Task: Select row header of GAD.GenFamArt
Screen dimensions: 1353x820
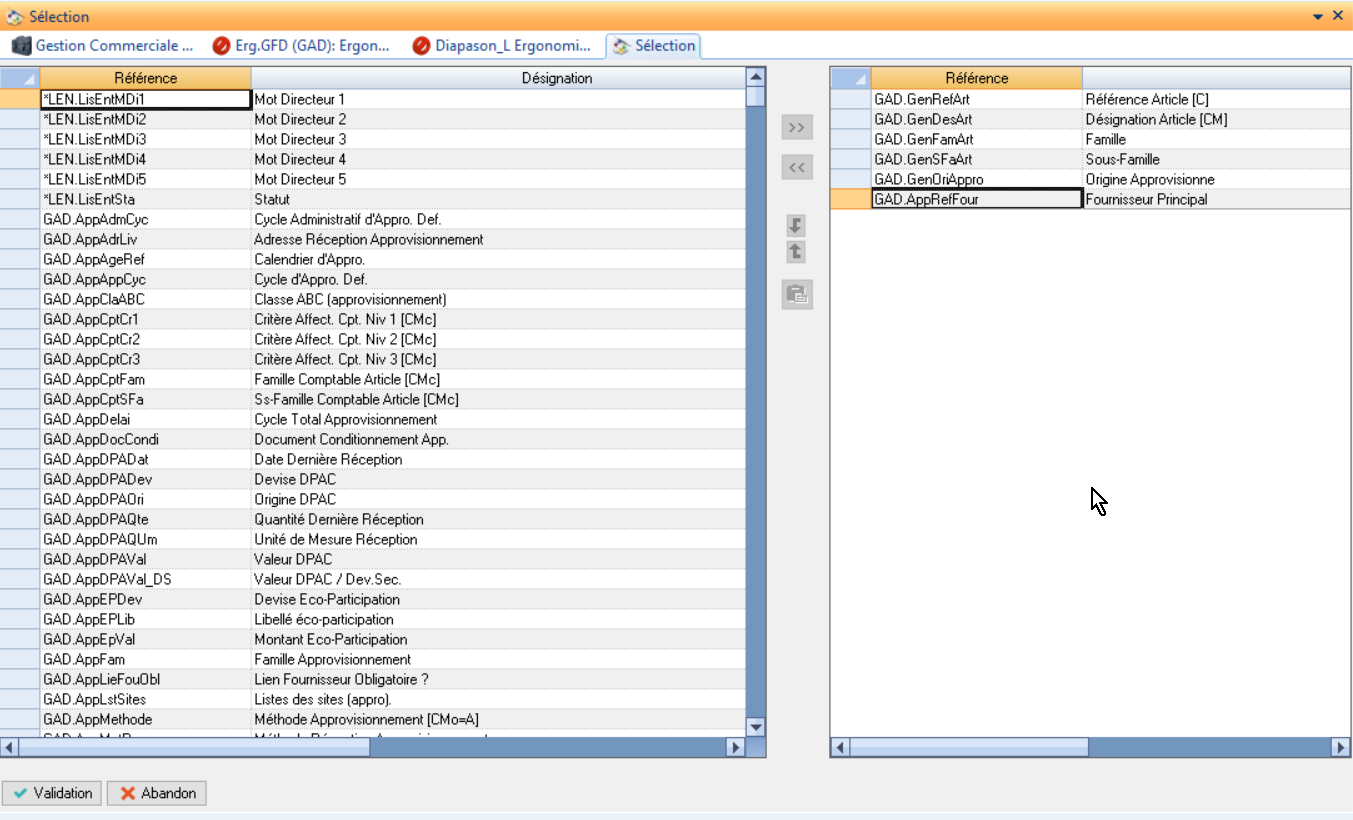Action: [850, 139]
